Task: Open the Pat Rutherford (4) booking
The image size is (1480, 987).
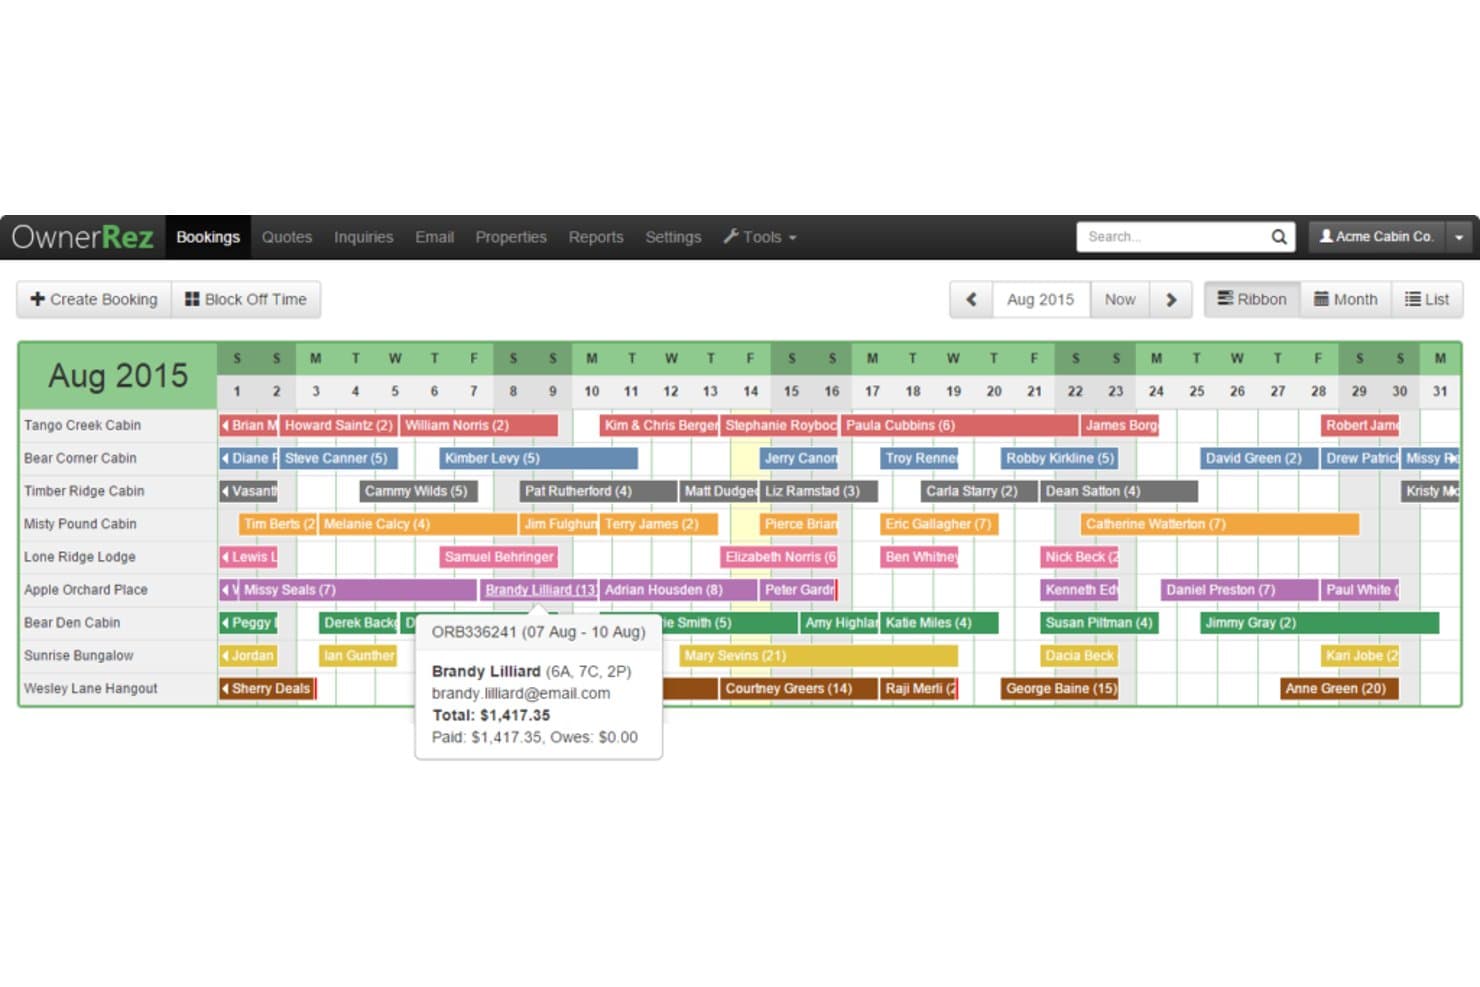Action: point(598,491)
